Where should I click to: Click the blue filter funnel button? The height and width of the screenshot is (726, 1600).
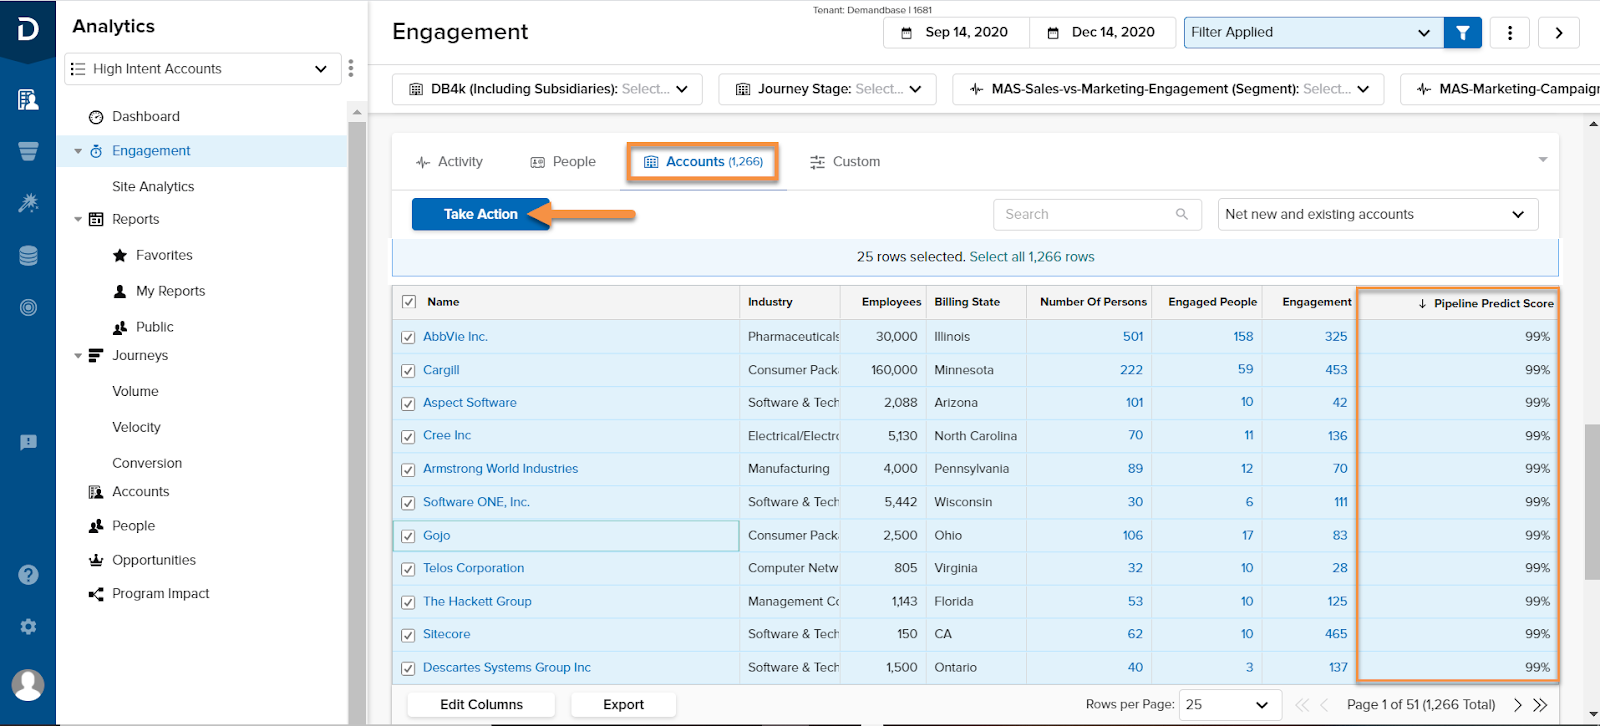click(x=1463, y=32)
